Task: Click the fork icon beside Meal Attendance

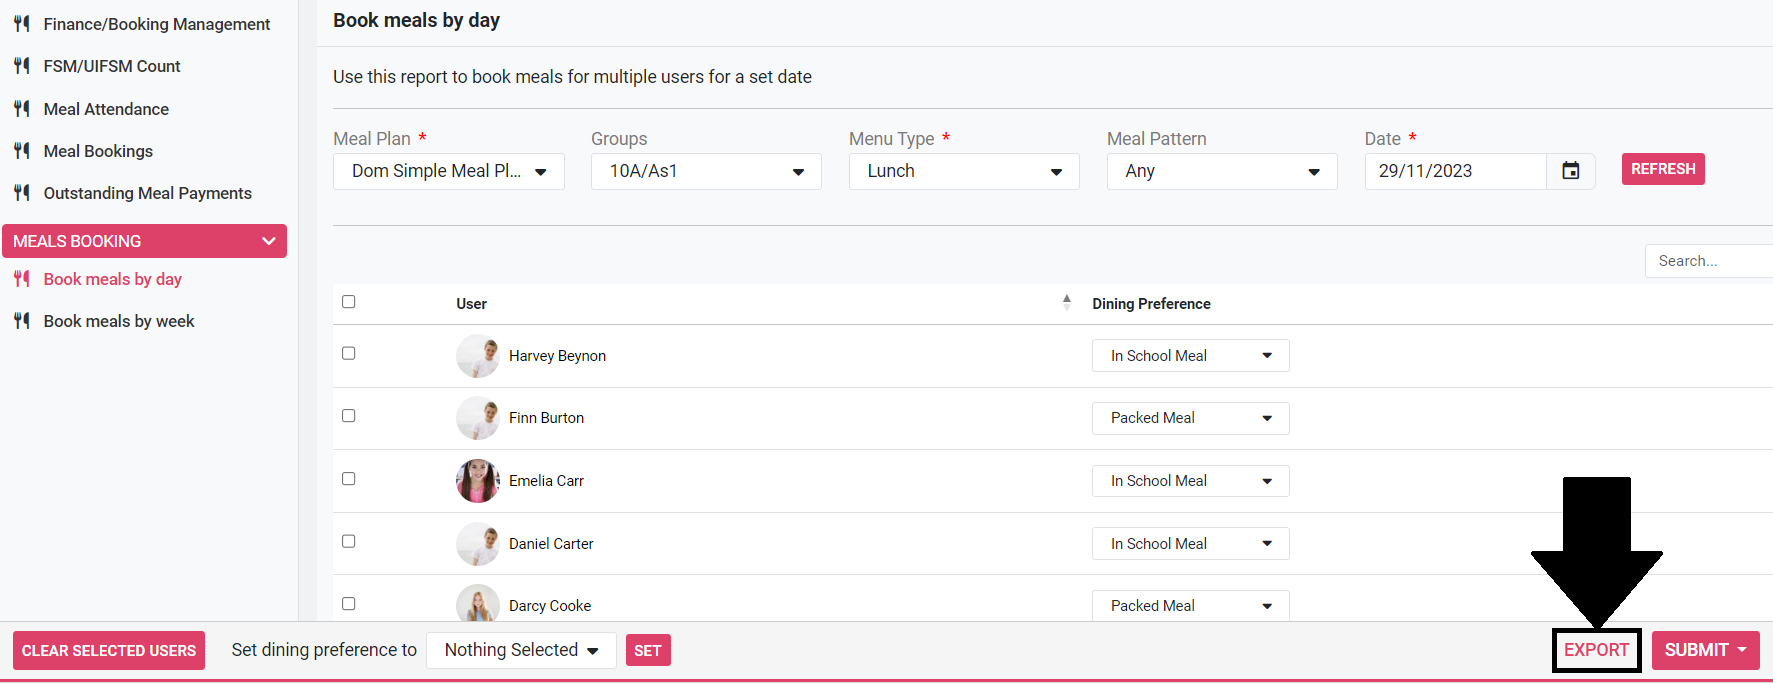Action: pos(22,109)
